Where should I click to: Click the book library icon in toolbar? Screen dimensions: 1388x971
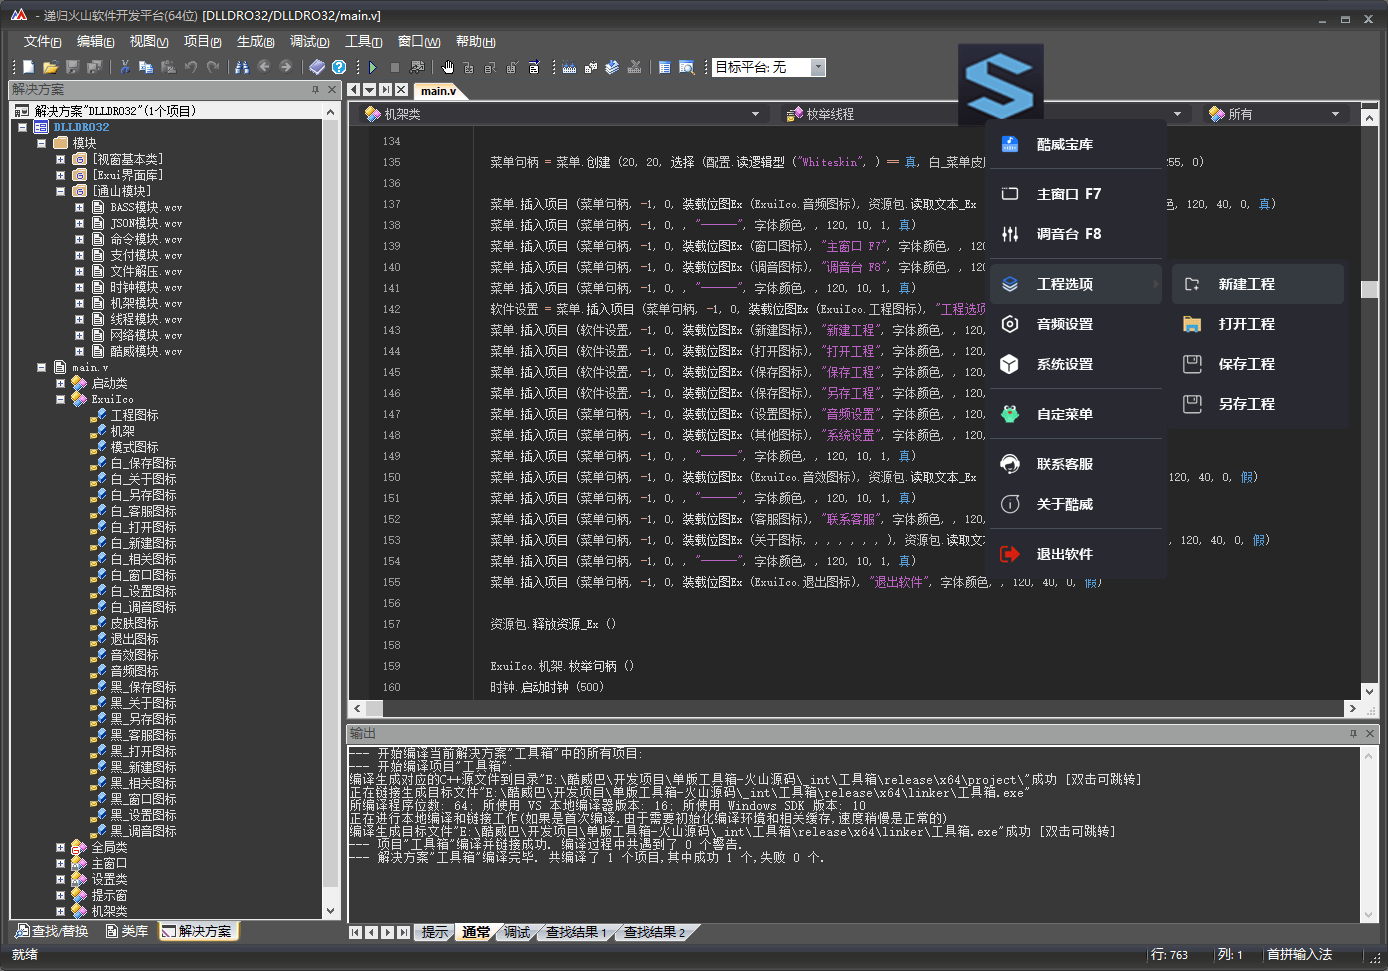pos(317,67)
